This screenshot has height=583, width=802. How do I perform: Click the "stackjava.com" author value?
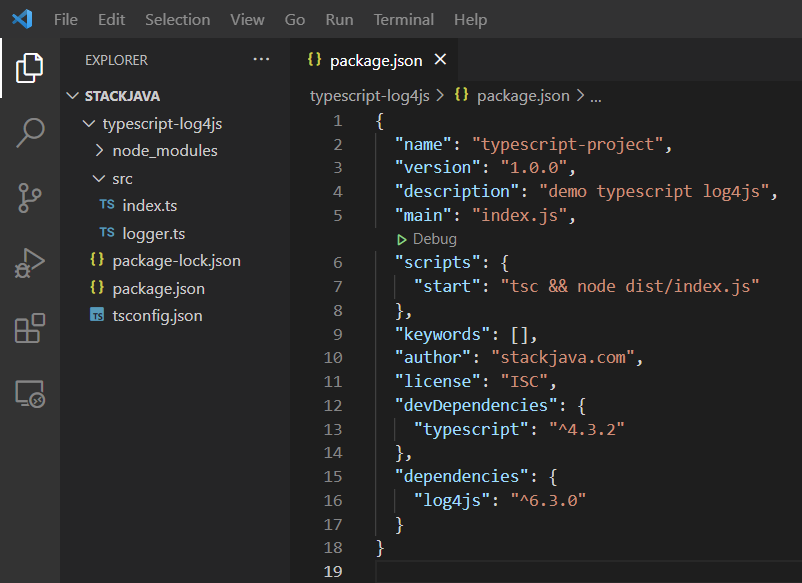coord(563,357)
